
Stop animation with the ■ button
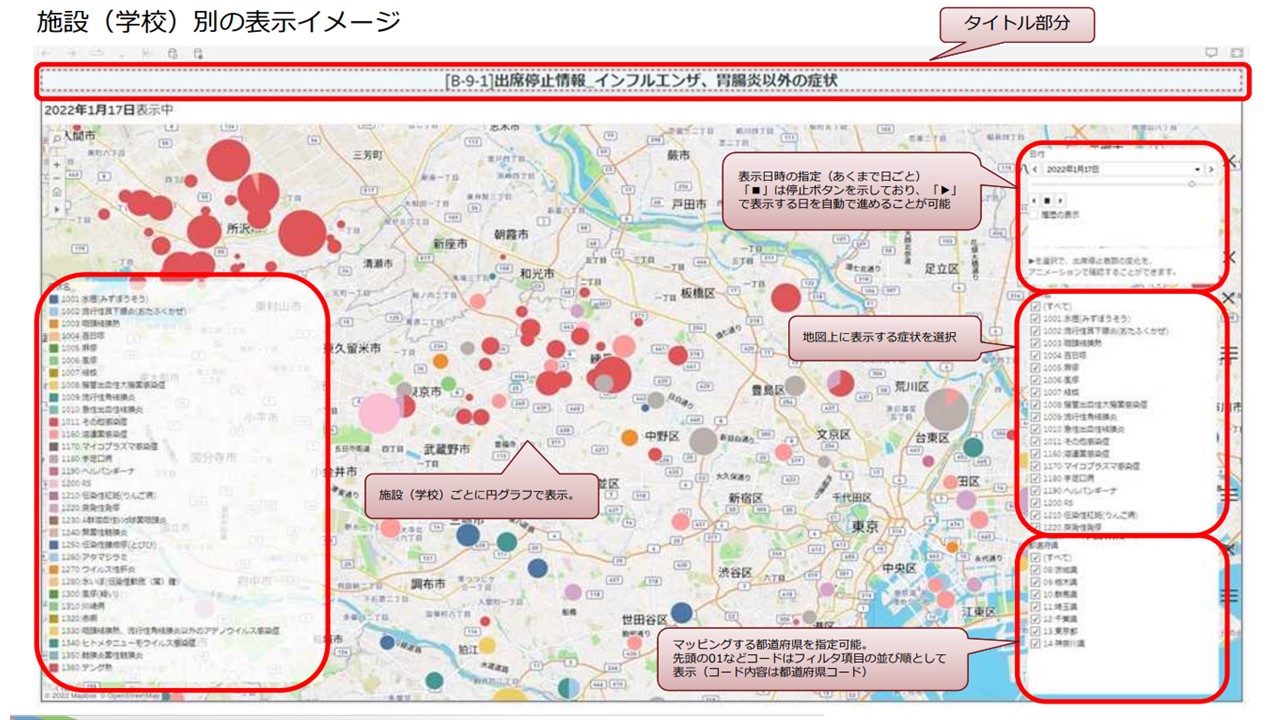tap(1046, 200)
